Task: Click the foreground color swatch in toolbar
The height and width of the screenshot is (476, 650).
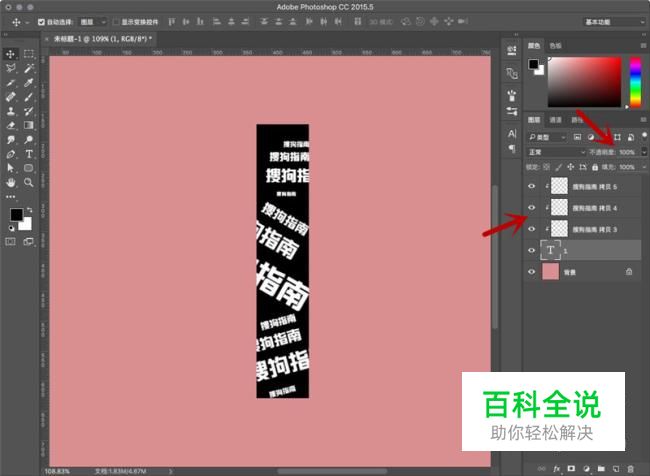Action: 17,214
